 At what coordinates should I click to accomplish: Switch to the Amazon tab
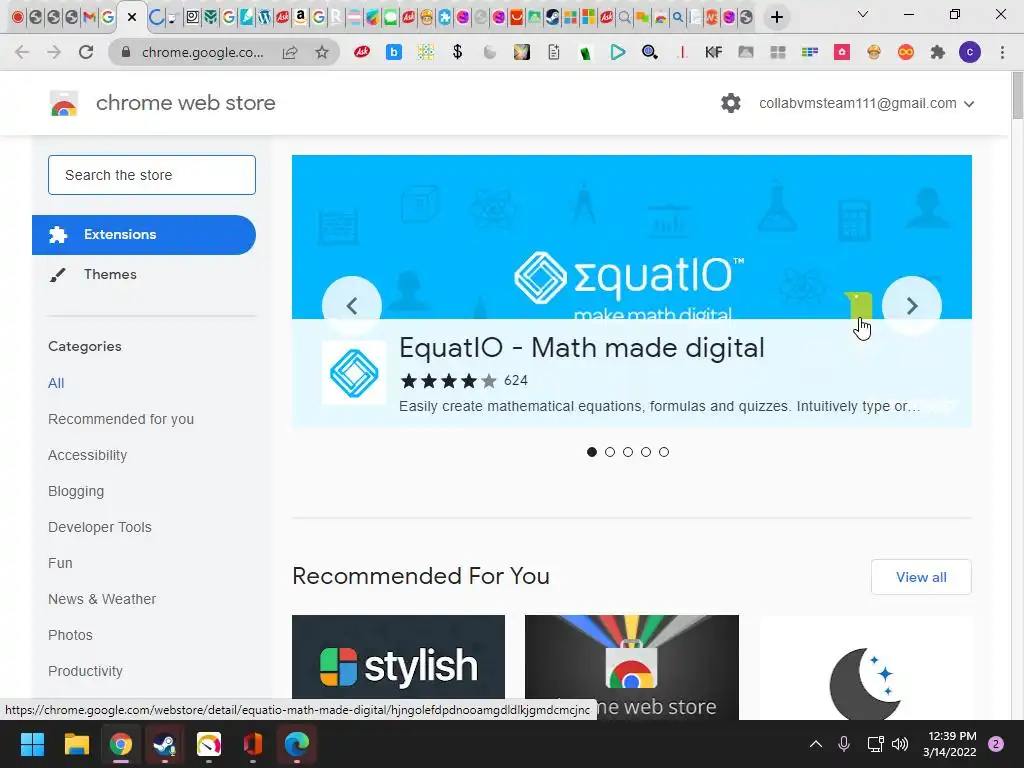(x=300, y=18)
